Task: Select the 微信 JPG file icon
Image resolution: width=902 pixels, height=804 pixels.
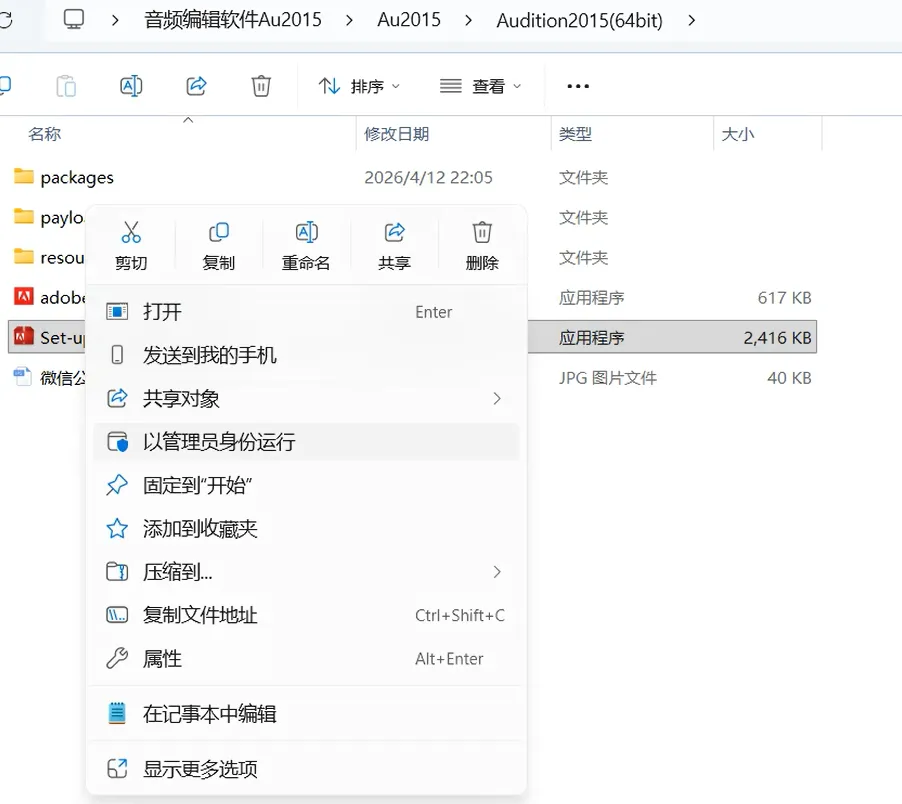Action: [22, 377]
